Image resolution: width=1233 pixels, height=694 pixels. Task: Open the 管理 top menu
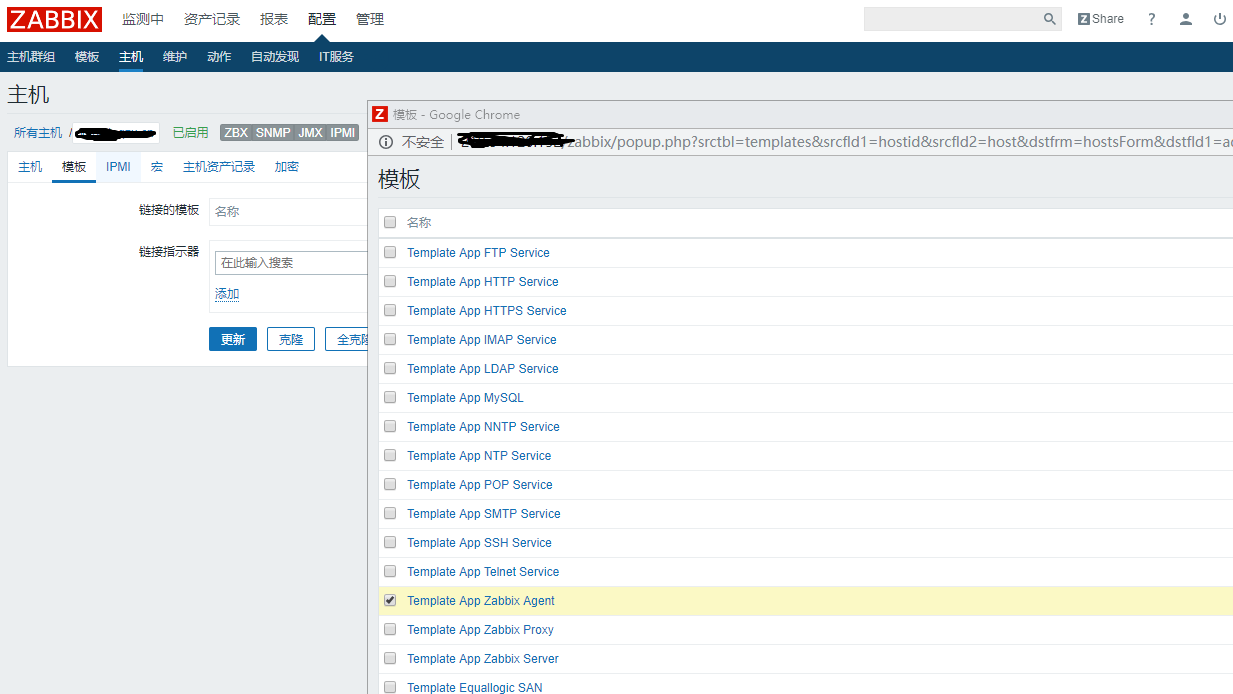(x=370, y=19)
